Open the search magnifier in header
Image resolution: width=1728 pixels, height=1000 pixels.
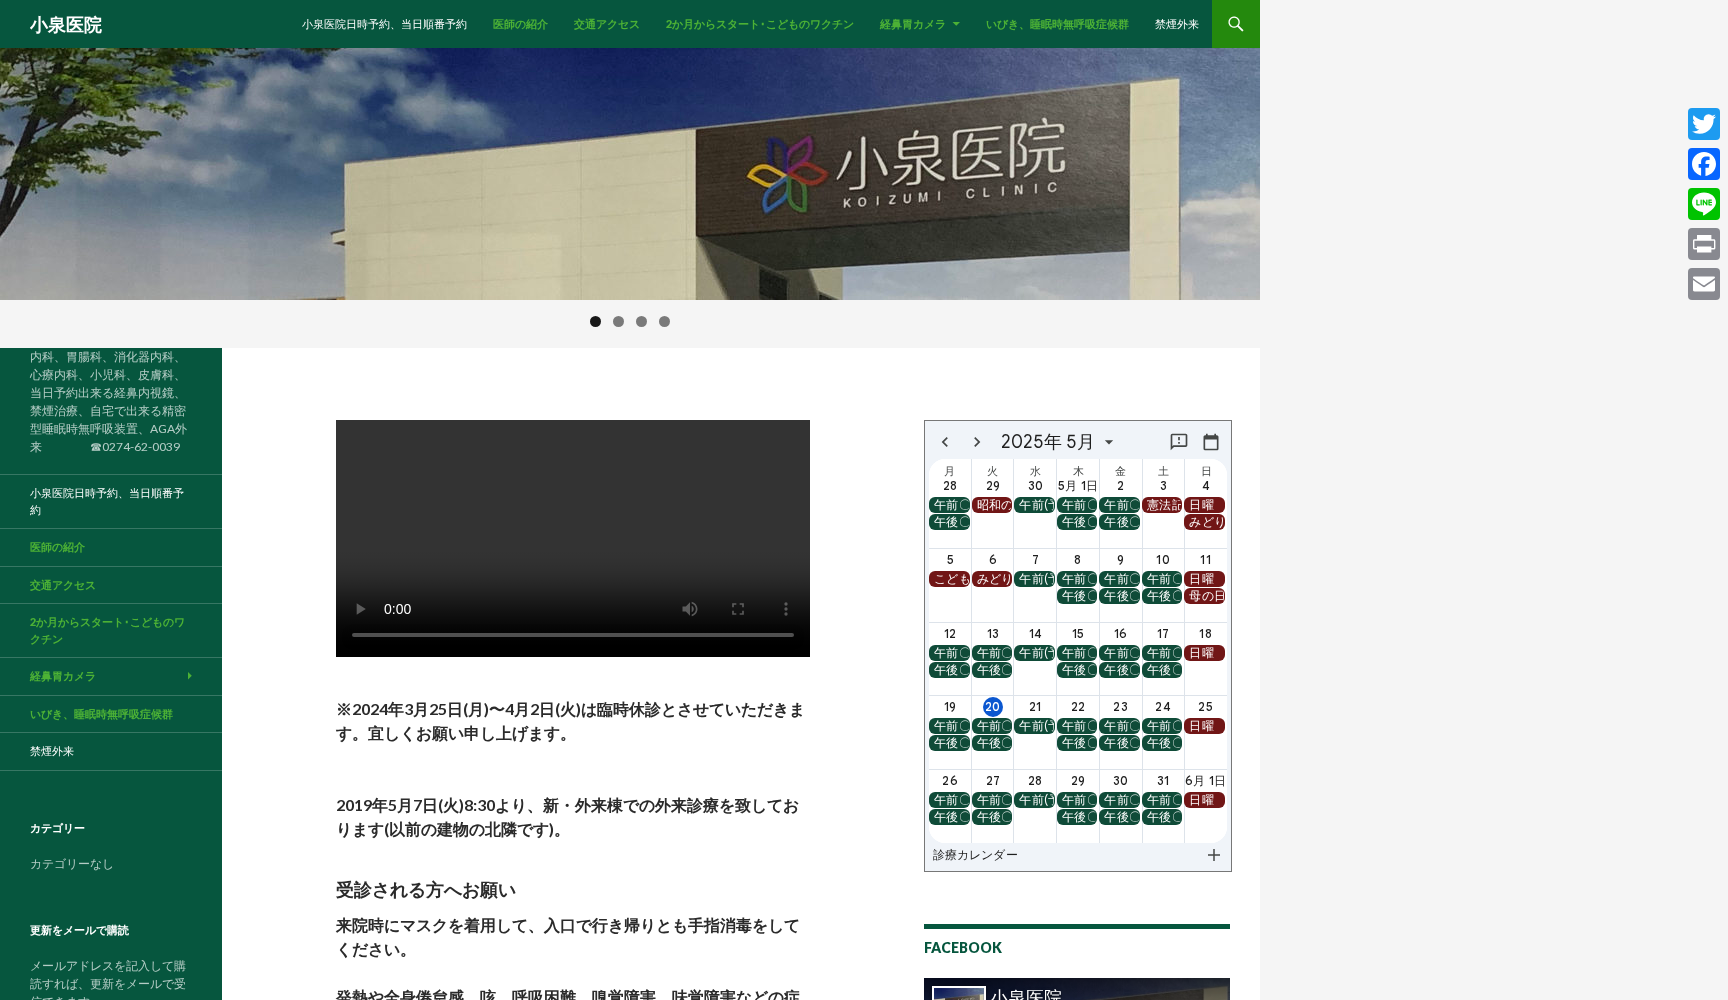tap(1235, 24)
